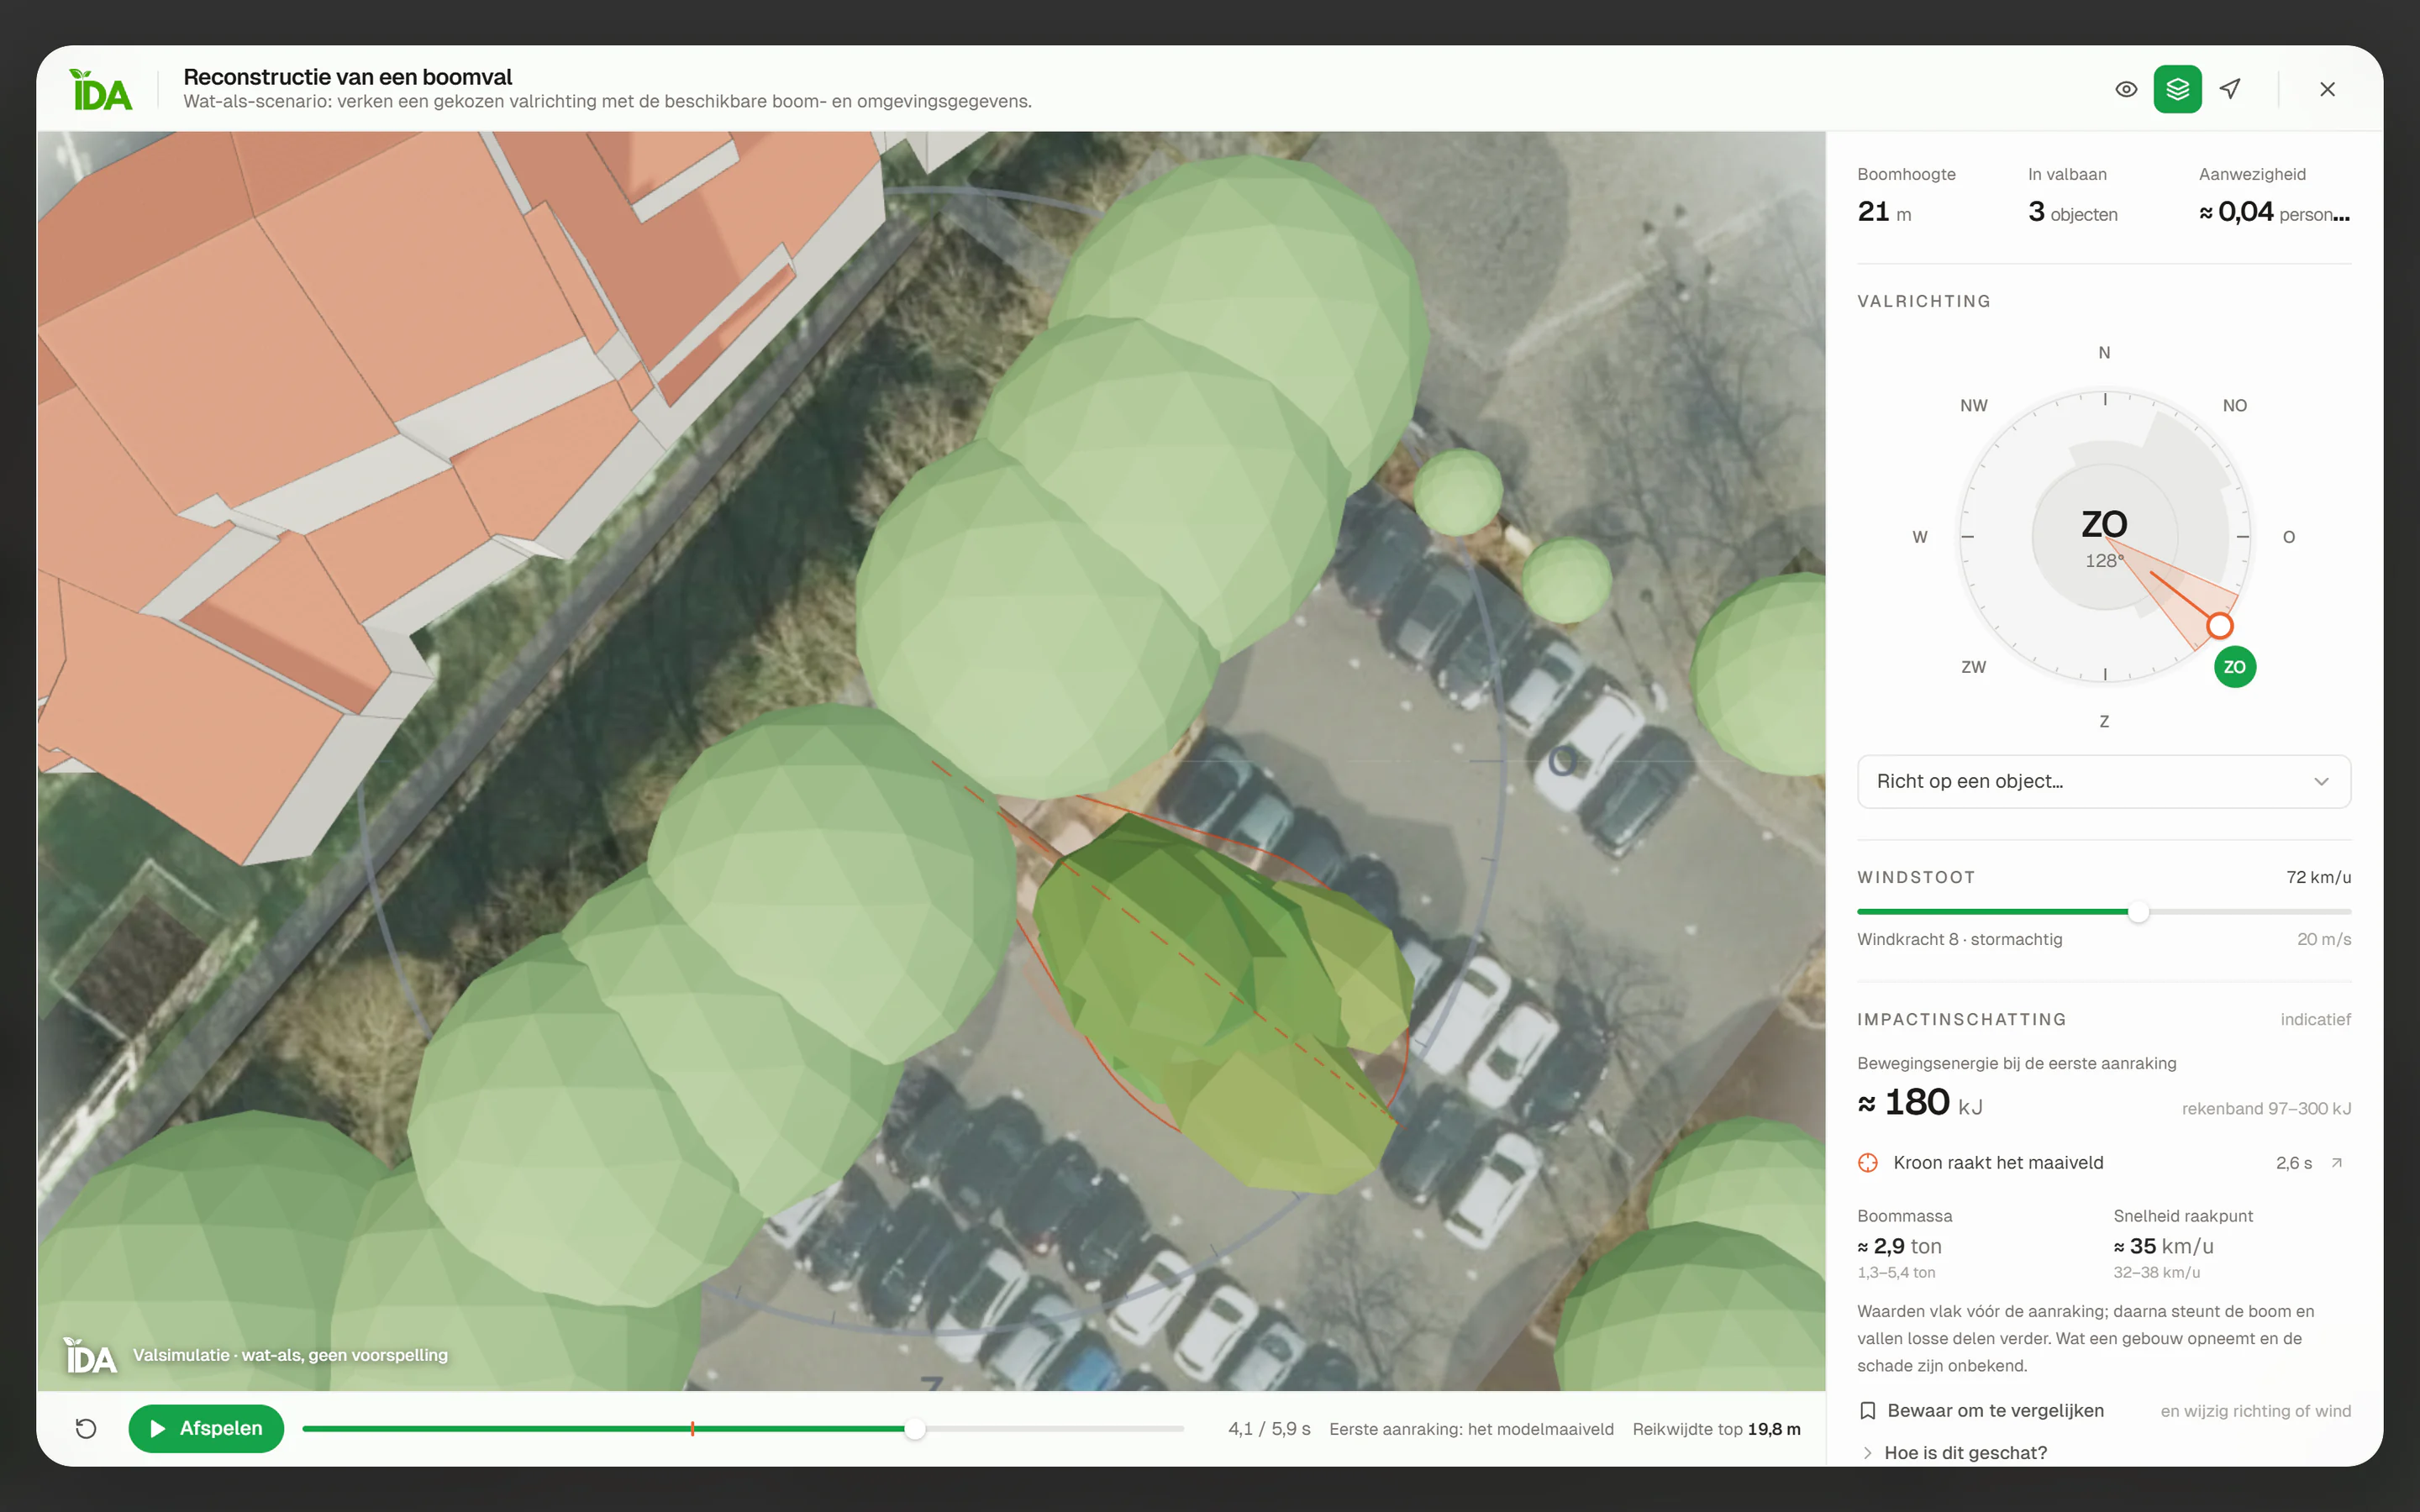
Task: Click the Windstoot slider handle
Action: tap(2138, 911)
